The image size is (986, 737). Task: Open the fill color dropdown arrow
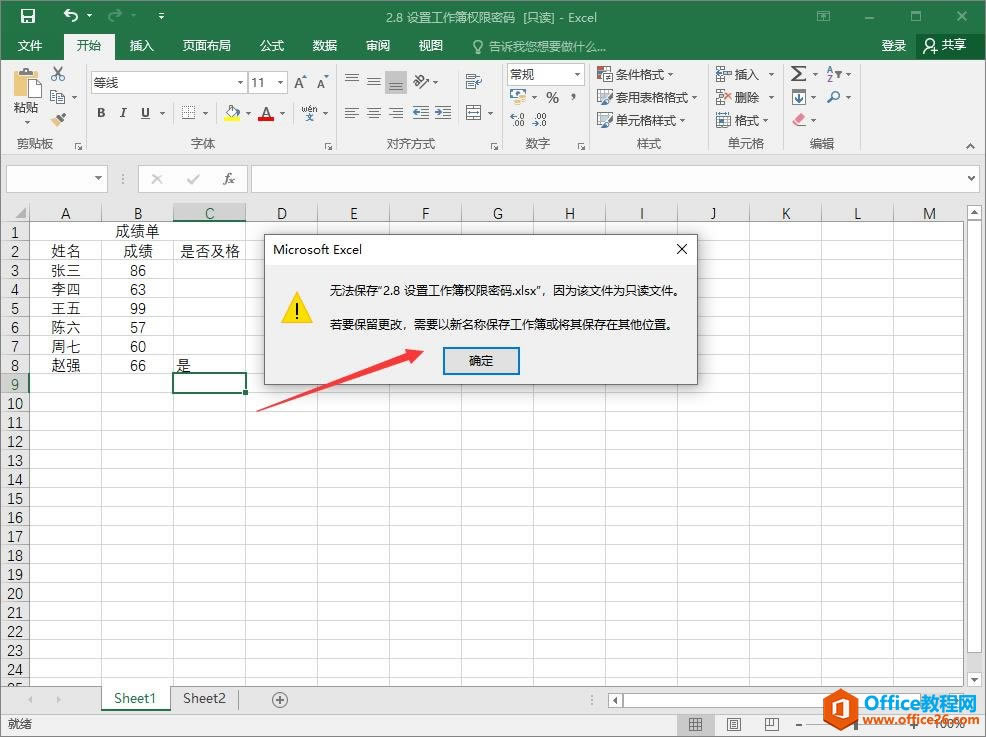pos(246,113)
